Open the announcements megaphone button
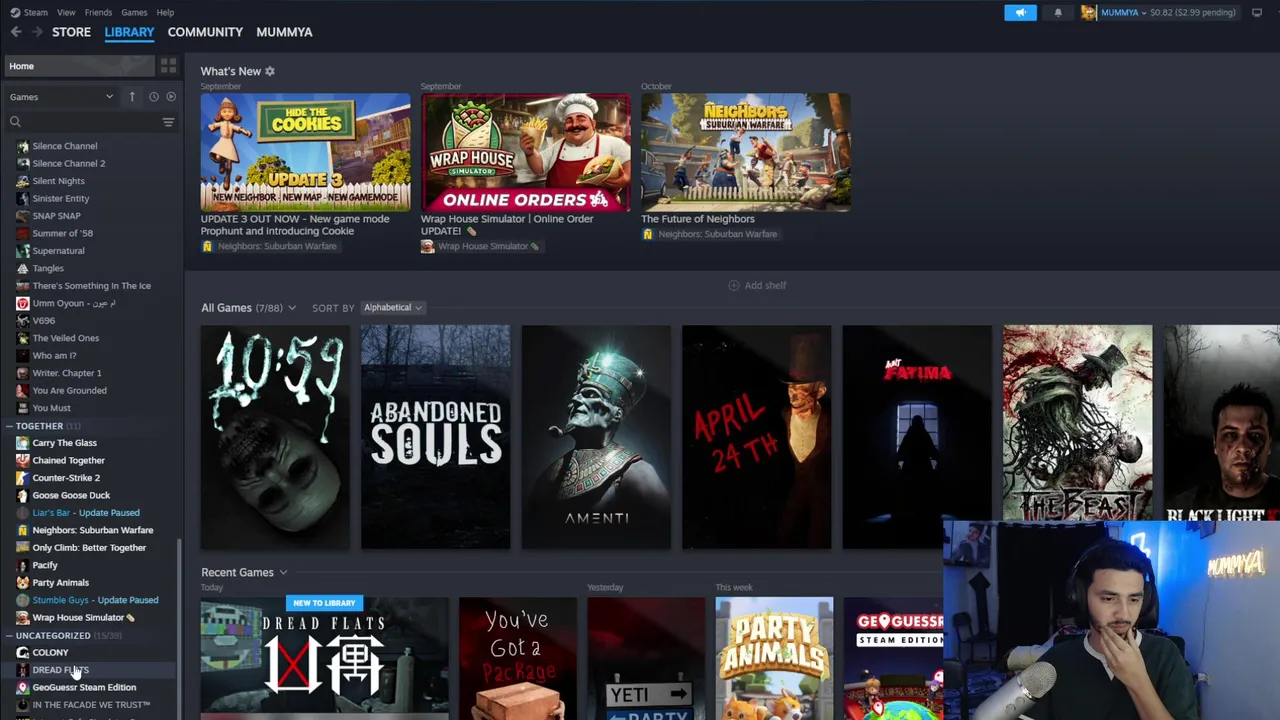This screenshot has width=1280, height=720. coord(1020,12)
